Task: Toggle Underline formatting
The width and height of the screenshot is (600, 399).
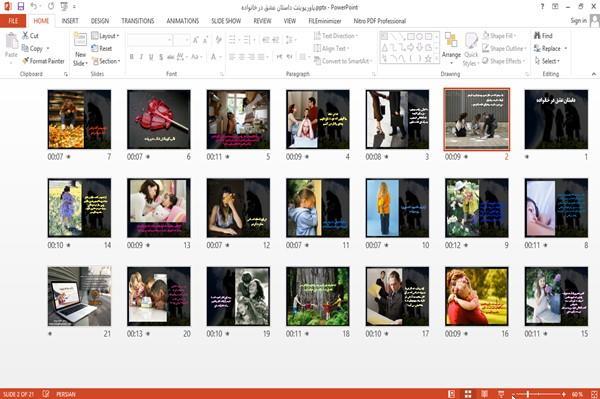Action: tap(151, 57)
